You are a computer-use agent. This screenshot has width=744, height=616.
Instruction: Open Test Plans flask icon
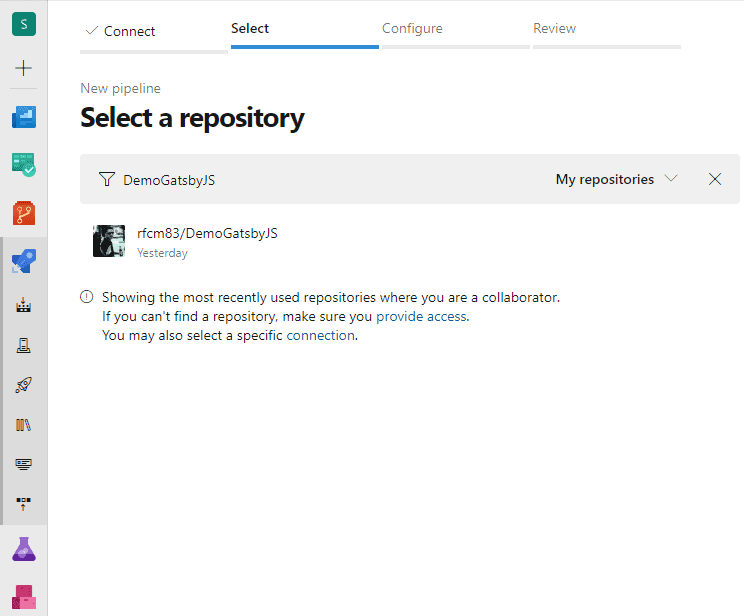[24, 549]
